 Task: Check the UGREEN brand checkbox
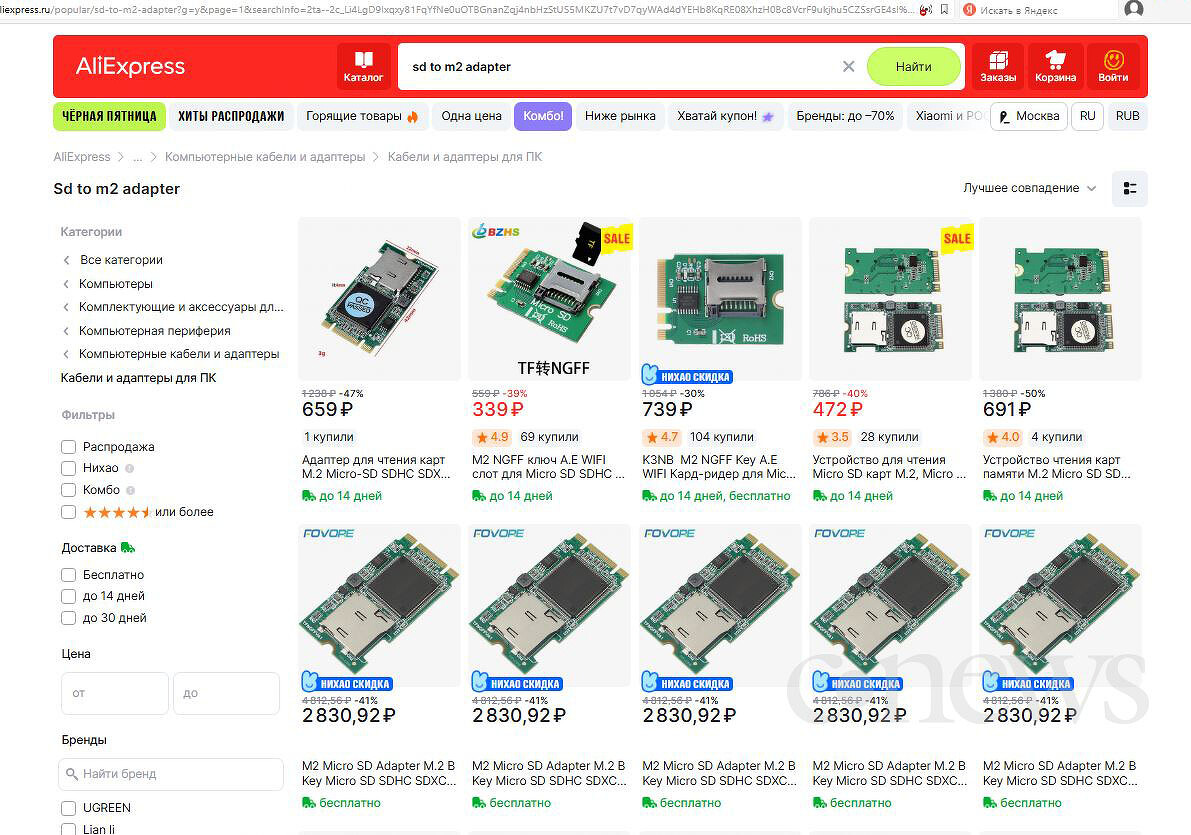pos(69,808)
